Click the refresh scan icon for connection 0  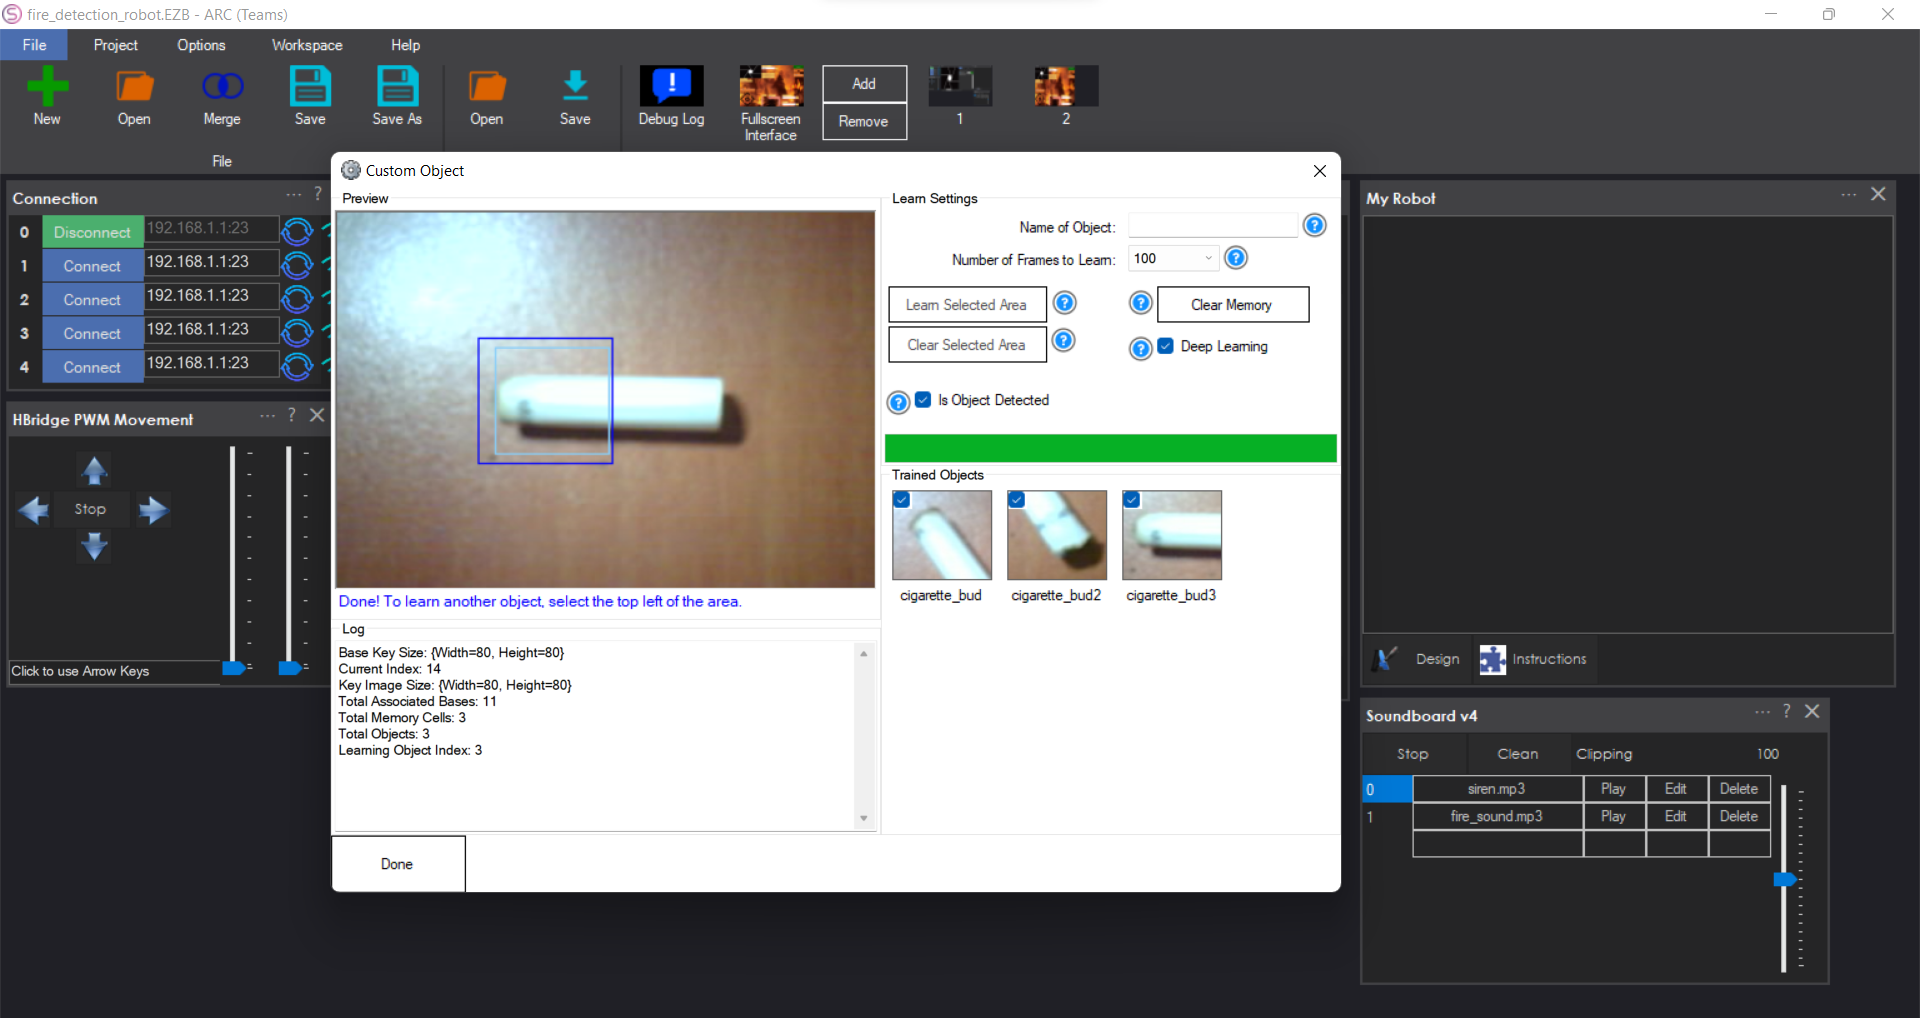coord(296,231)
